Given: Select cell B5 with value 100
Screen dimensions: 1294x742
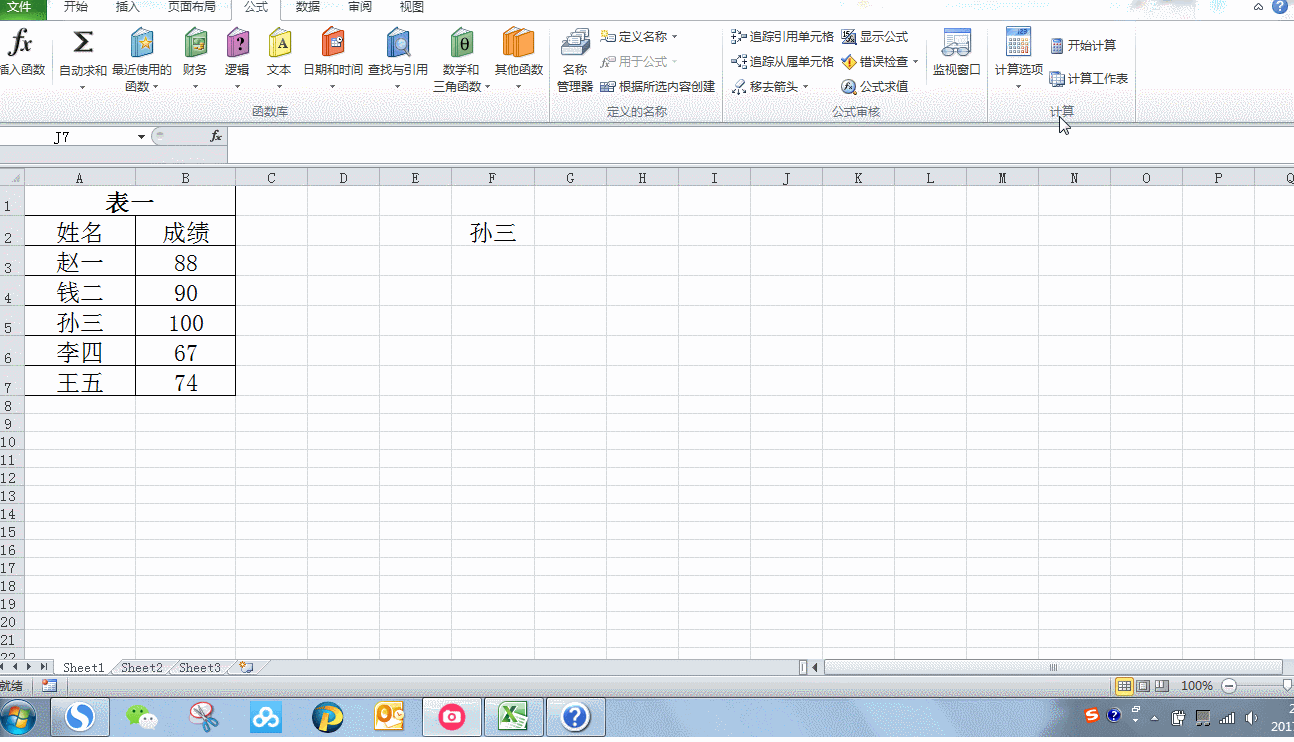Looking at the screenshot, I should point(186,322).
